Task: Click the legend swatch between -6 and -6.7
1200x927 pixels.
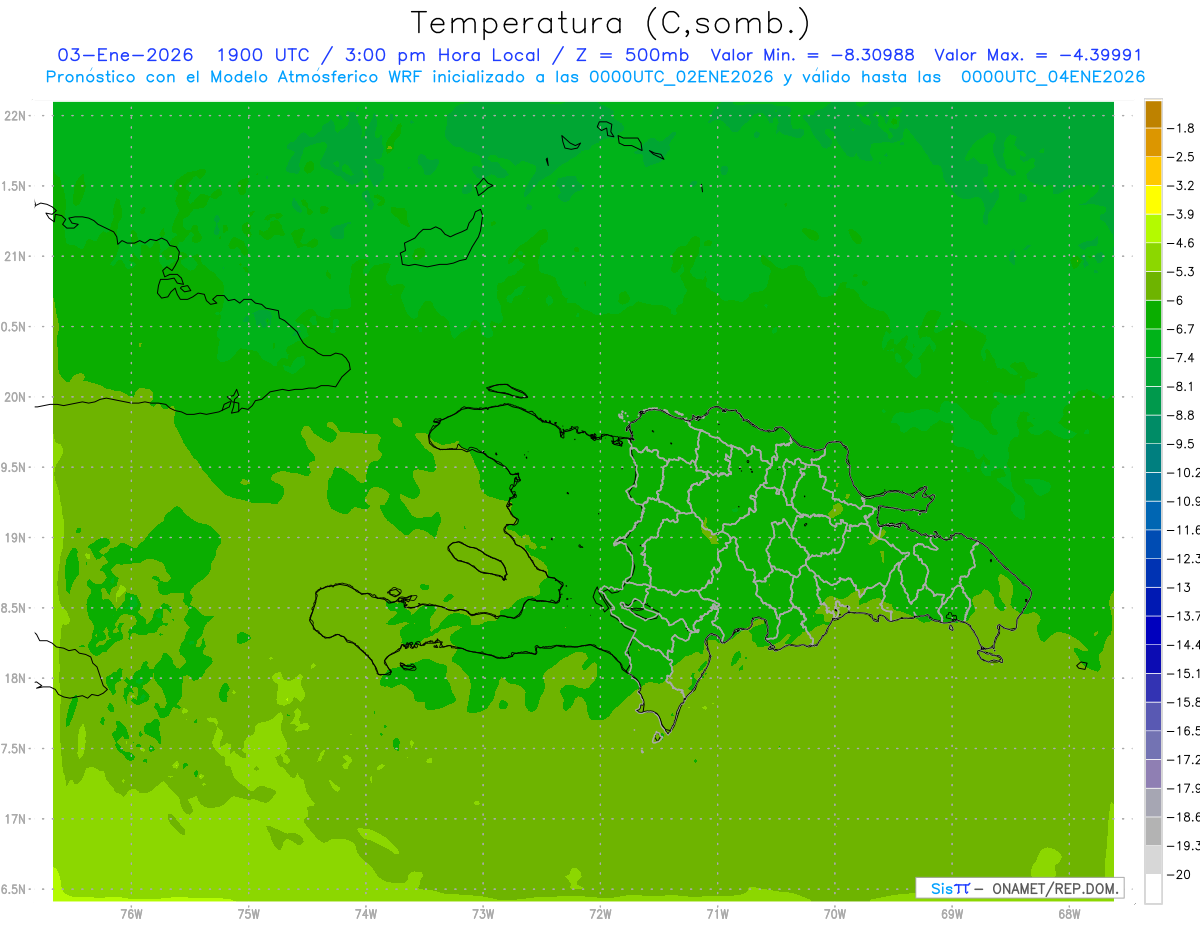Action: (x=1153, y=315)
